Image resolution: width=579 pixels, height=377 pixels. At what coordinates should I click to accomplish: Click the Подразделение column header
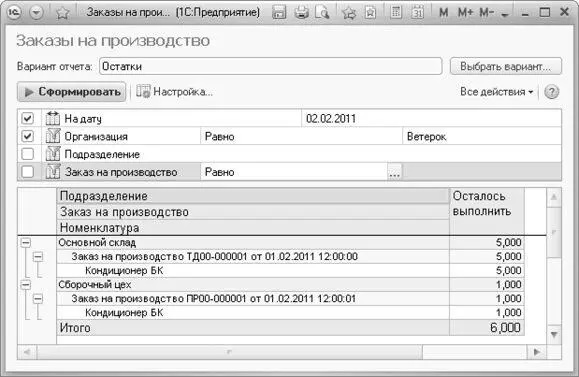pyautogui.click(x=253, y=196)
